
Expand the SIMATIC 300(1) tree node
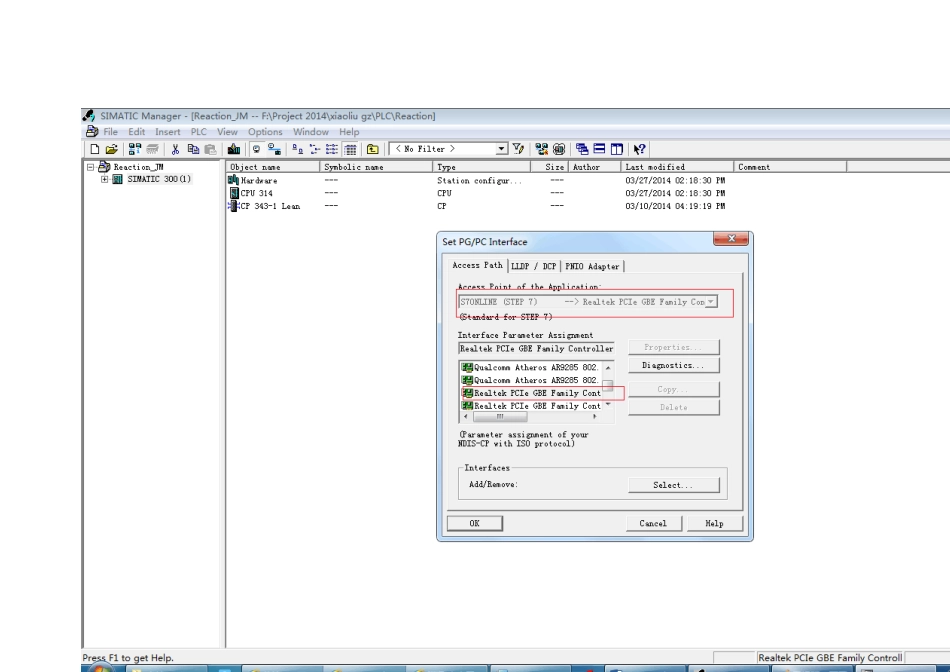coord(105,180)
